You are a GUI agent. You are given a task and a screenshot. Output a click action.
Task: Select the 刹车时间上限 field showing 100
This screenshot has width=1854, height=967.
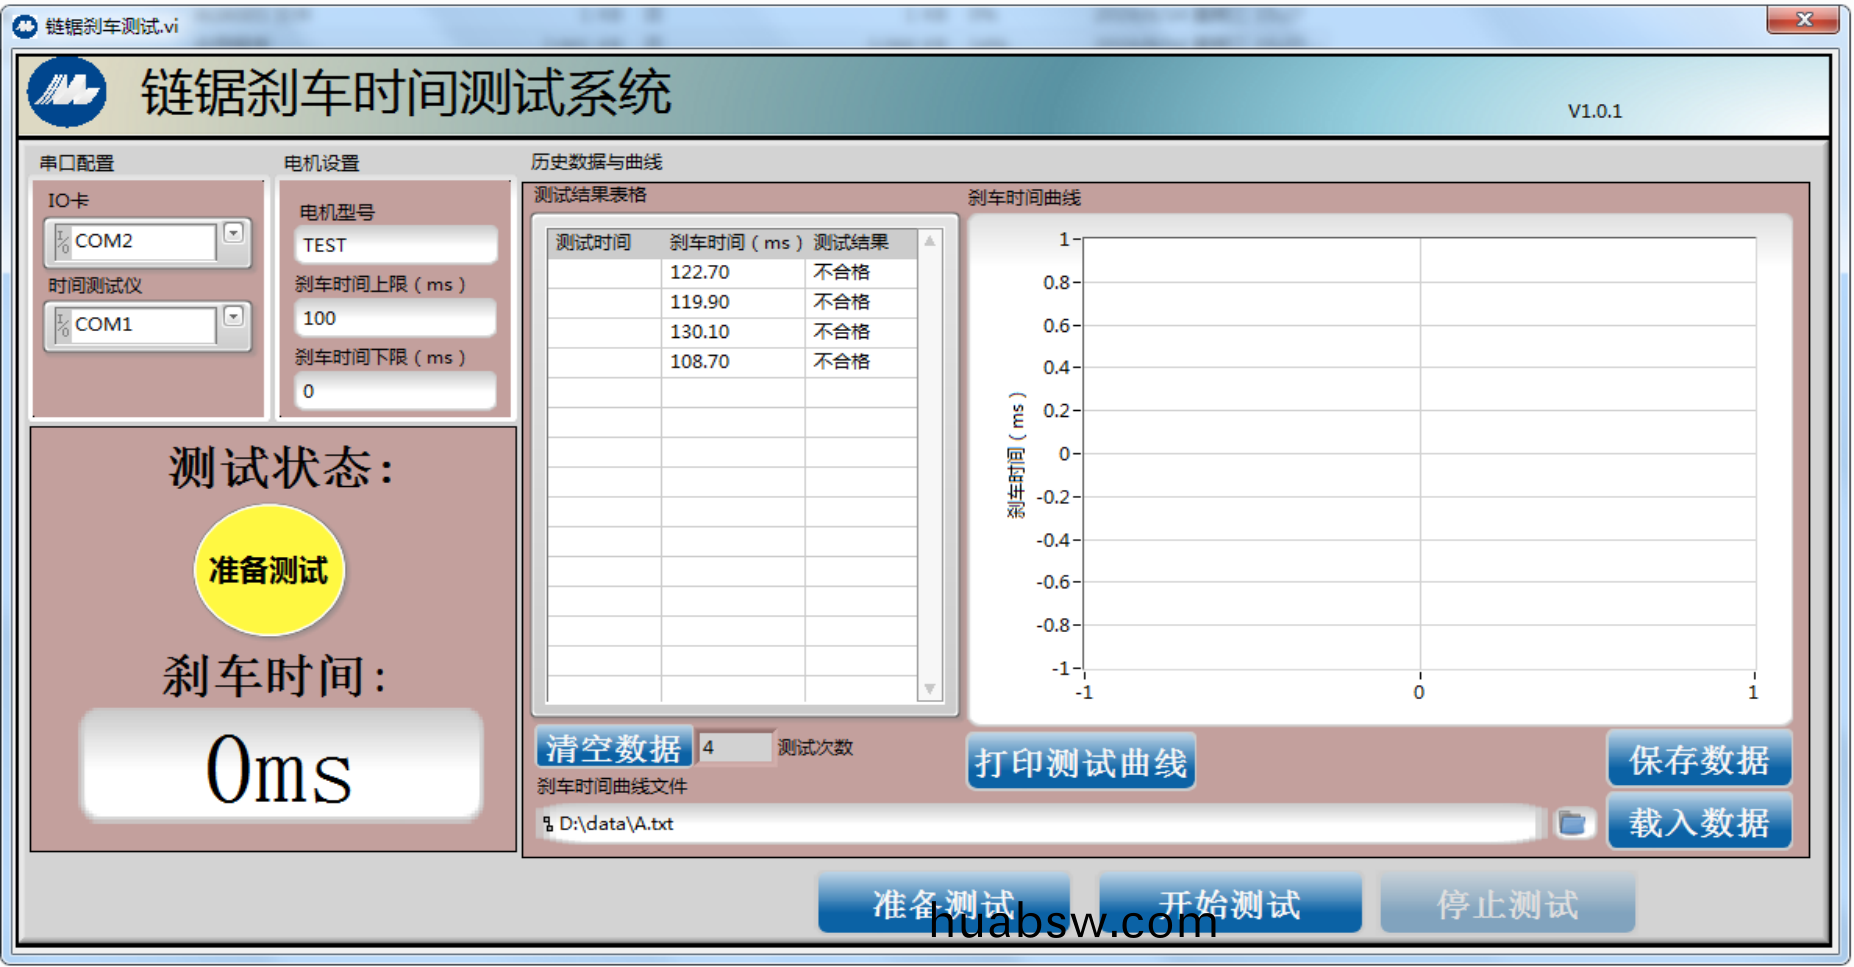coord(395,318)
